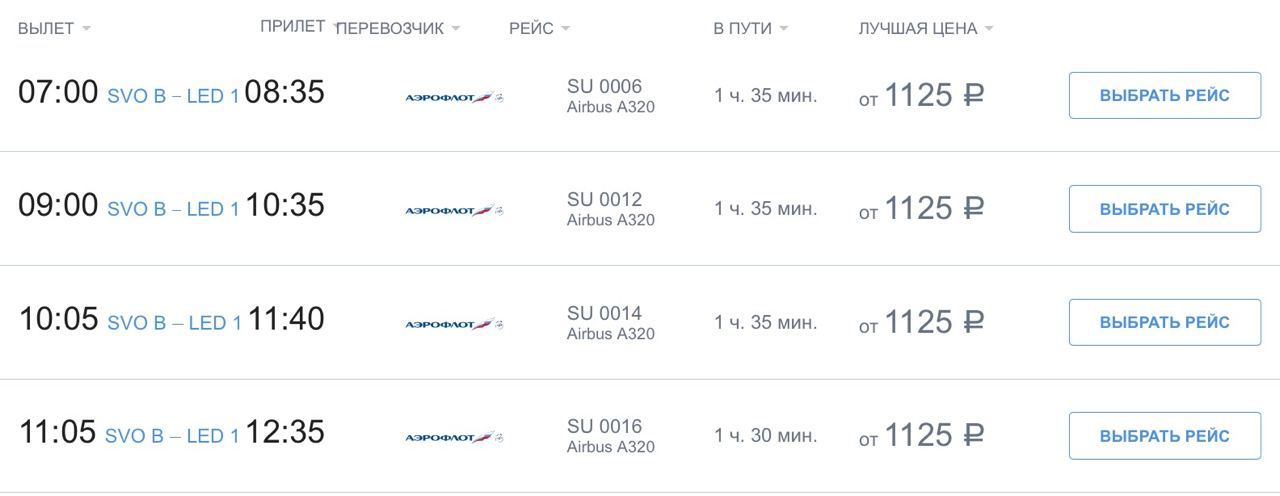This screenshot has height=496, width=1280.
Task: Sort by ЛУЧШАЯ ЦЕНА price column
Action: click(x=926, y=28)
